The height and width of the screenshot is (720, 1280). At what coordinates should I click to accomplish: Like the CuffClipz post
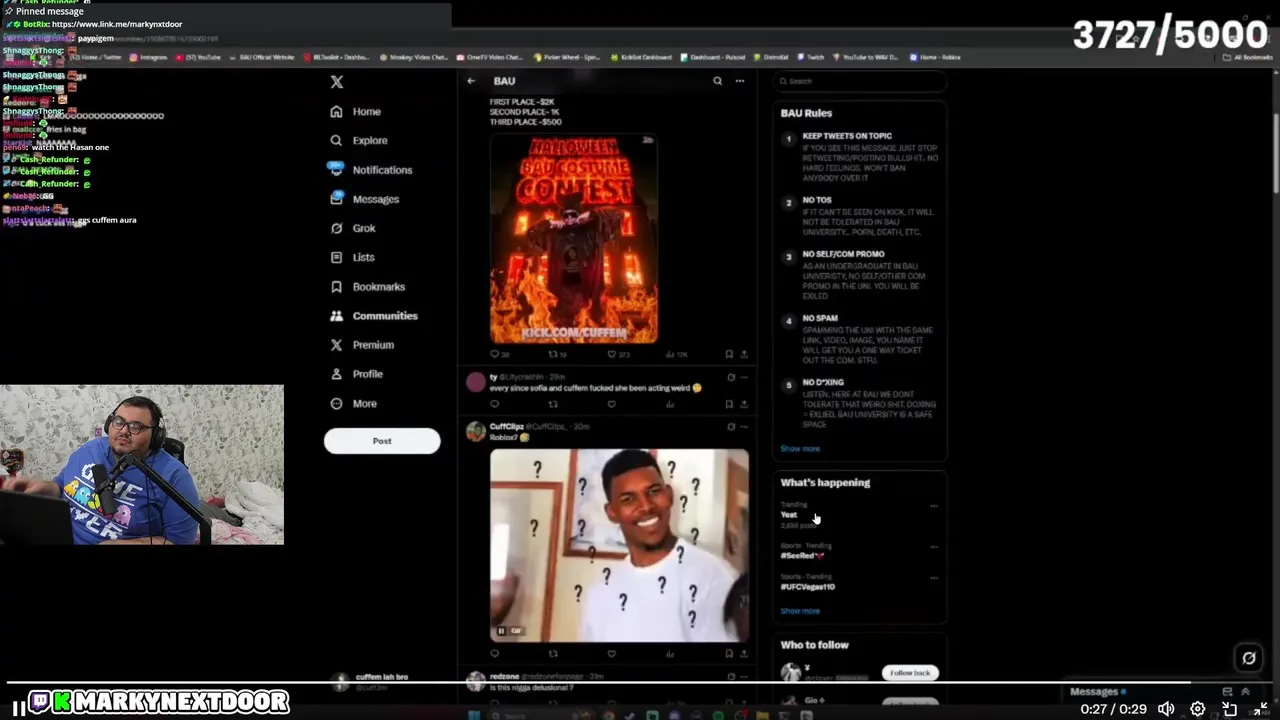coord(612,654)
